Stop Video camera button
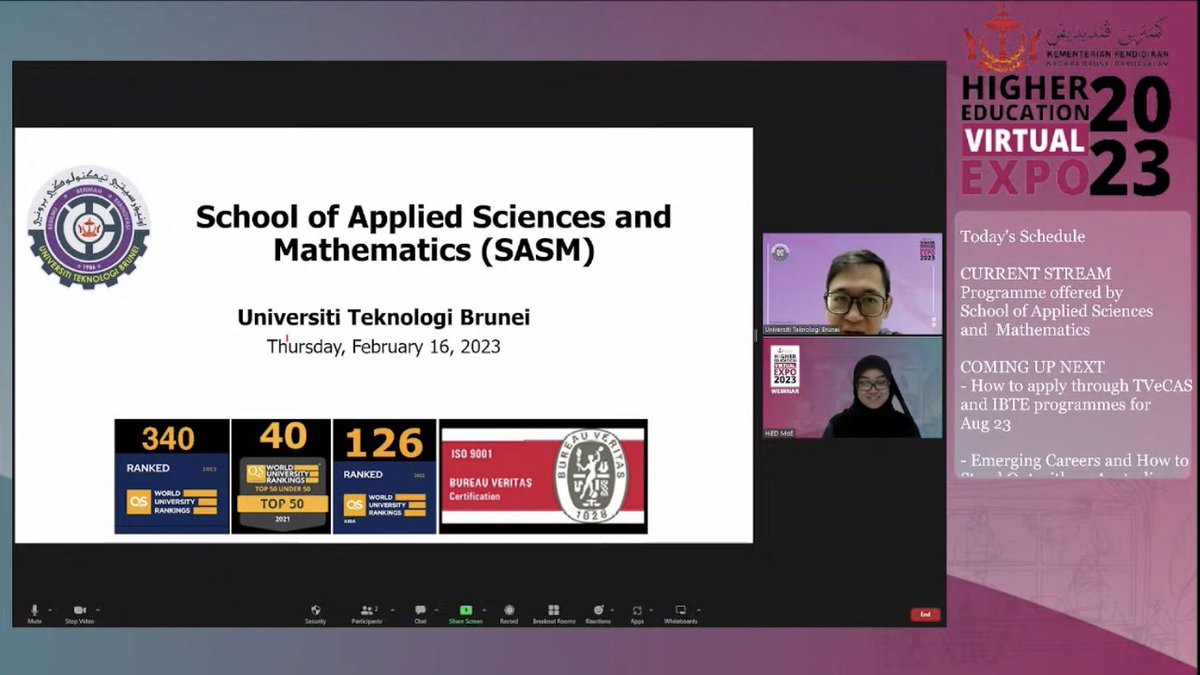 pos(79,613)
